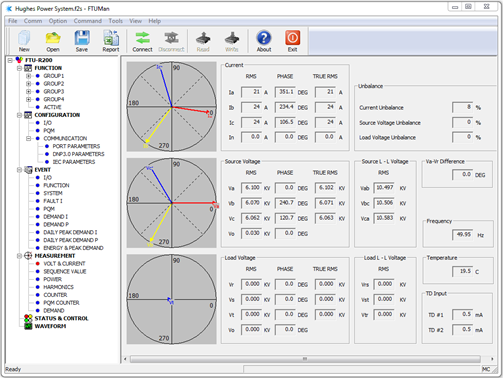
Task: Expand GROUP2 in the tree
Action: [x=29, y=84]
